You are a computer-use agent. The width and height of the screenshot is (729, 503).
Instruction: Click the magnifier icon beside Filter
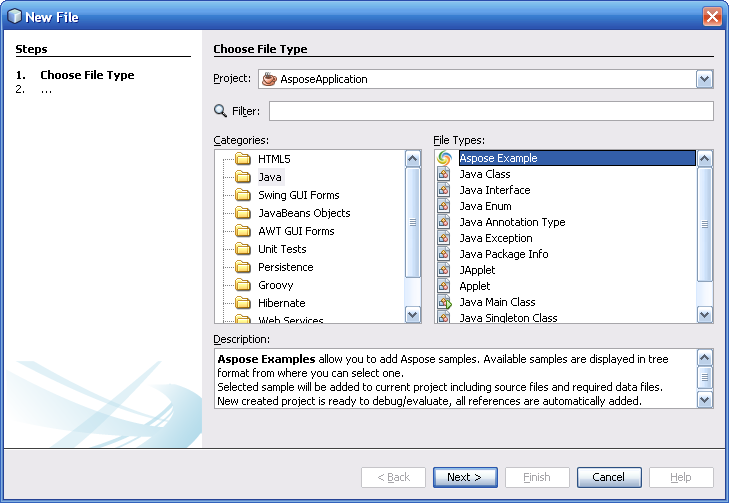[220, 111]
